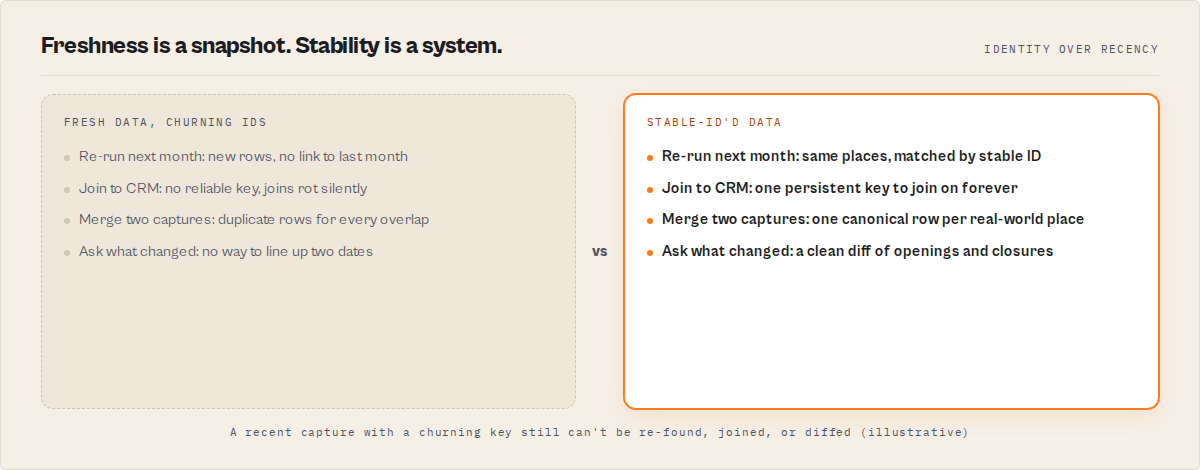Screen dimensions: 1200x470
Task: Select the 'STABLE-ID'D DATA' heading
Action: pyautogui.click(x=714, y=122)
